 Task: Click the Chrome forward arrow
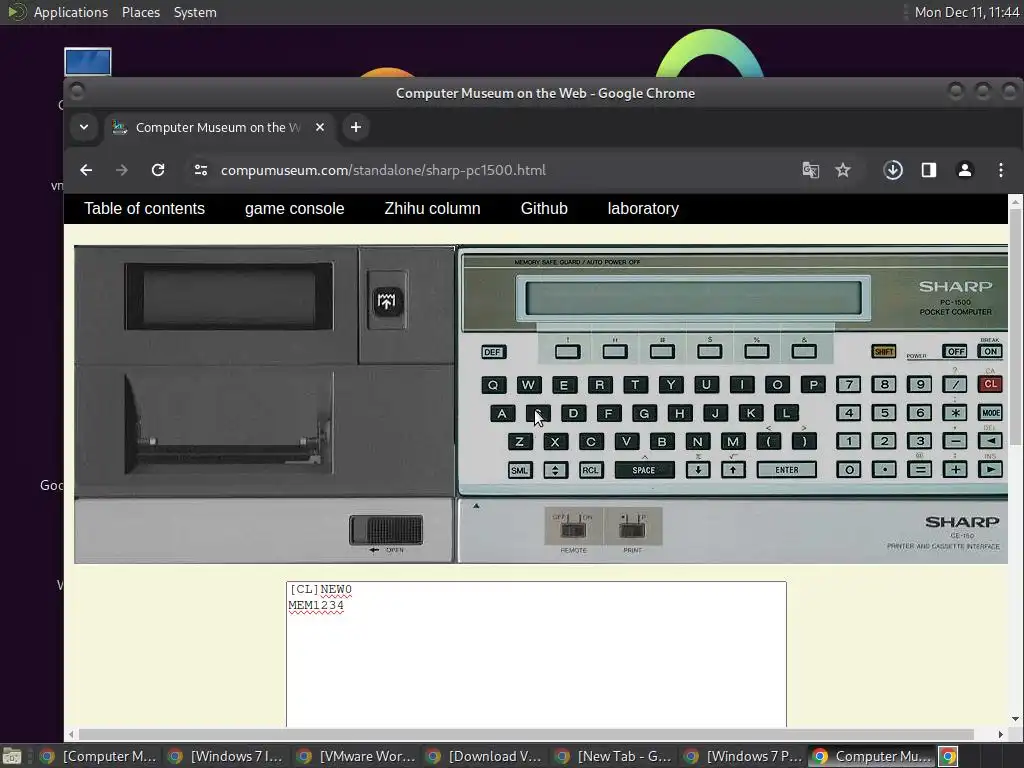click(121, 170)
